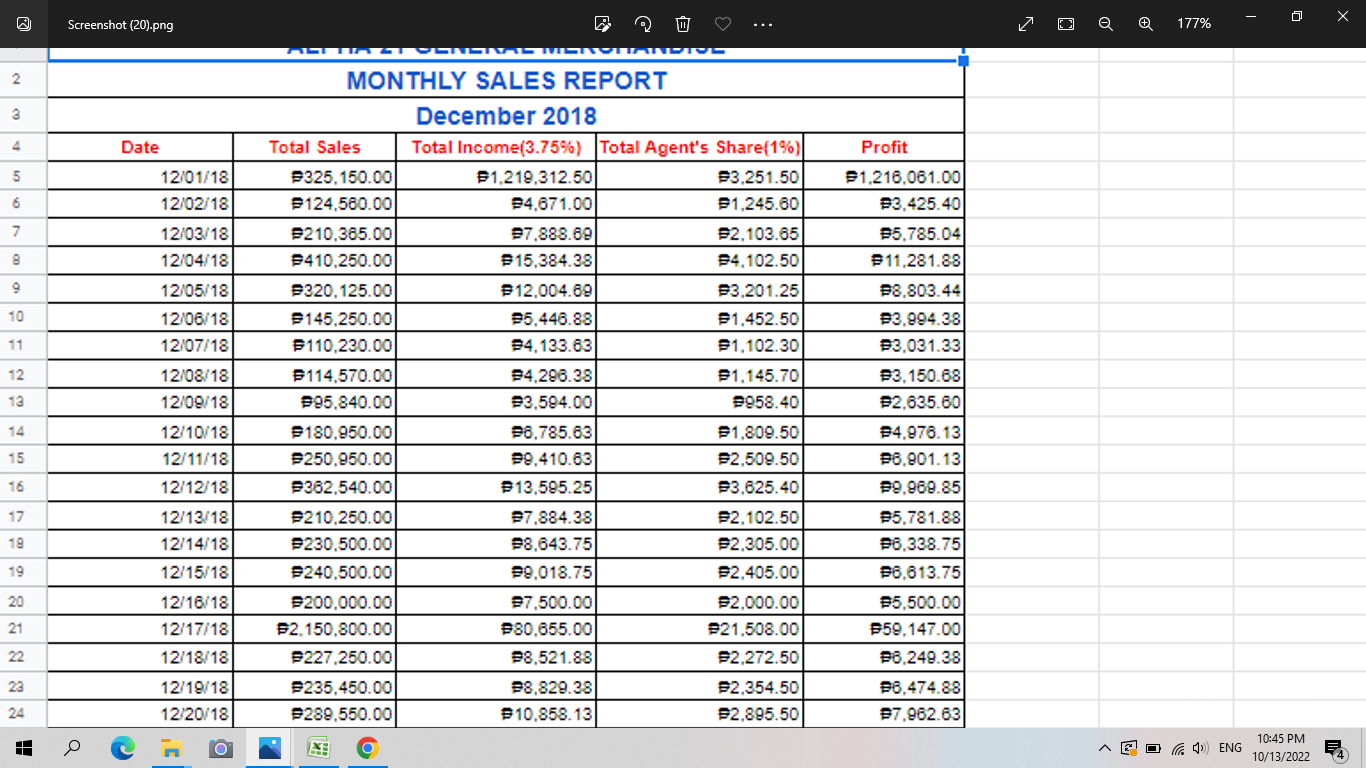This screenshot has height=768, width=1366.
Task: Click the December 2018 heading
Action: (506, 116)
